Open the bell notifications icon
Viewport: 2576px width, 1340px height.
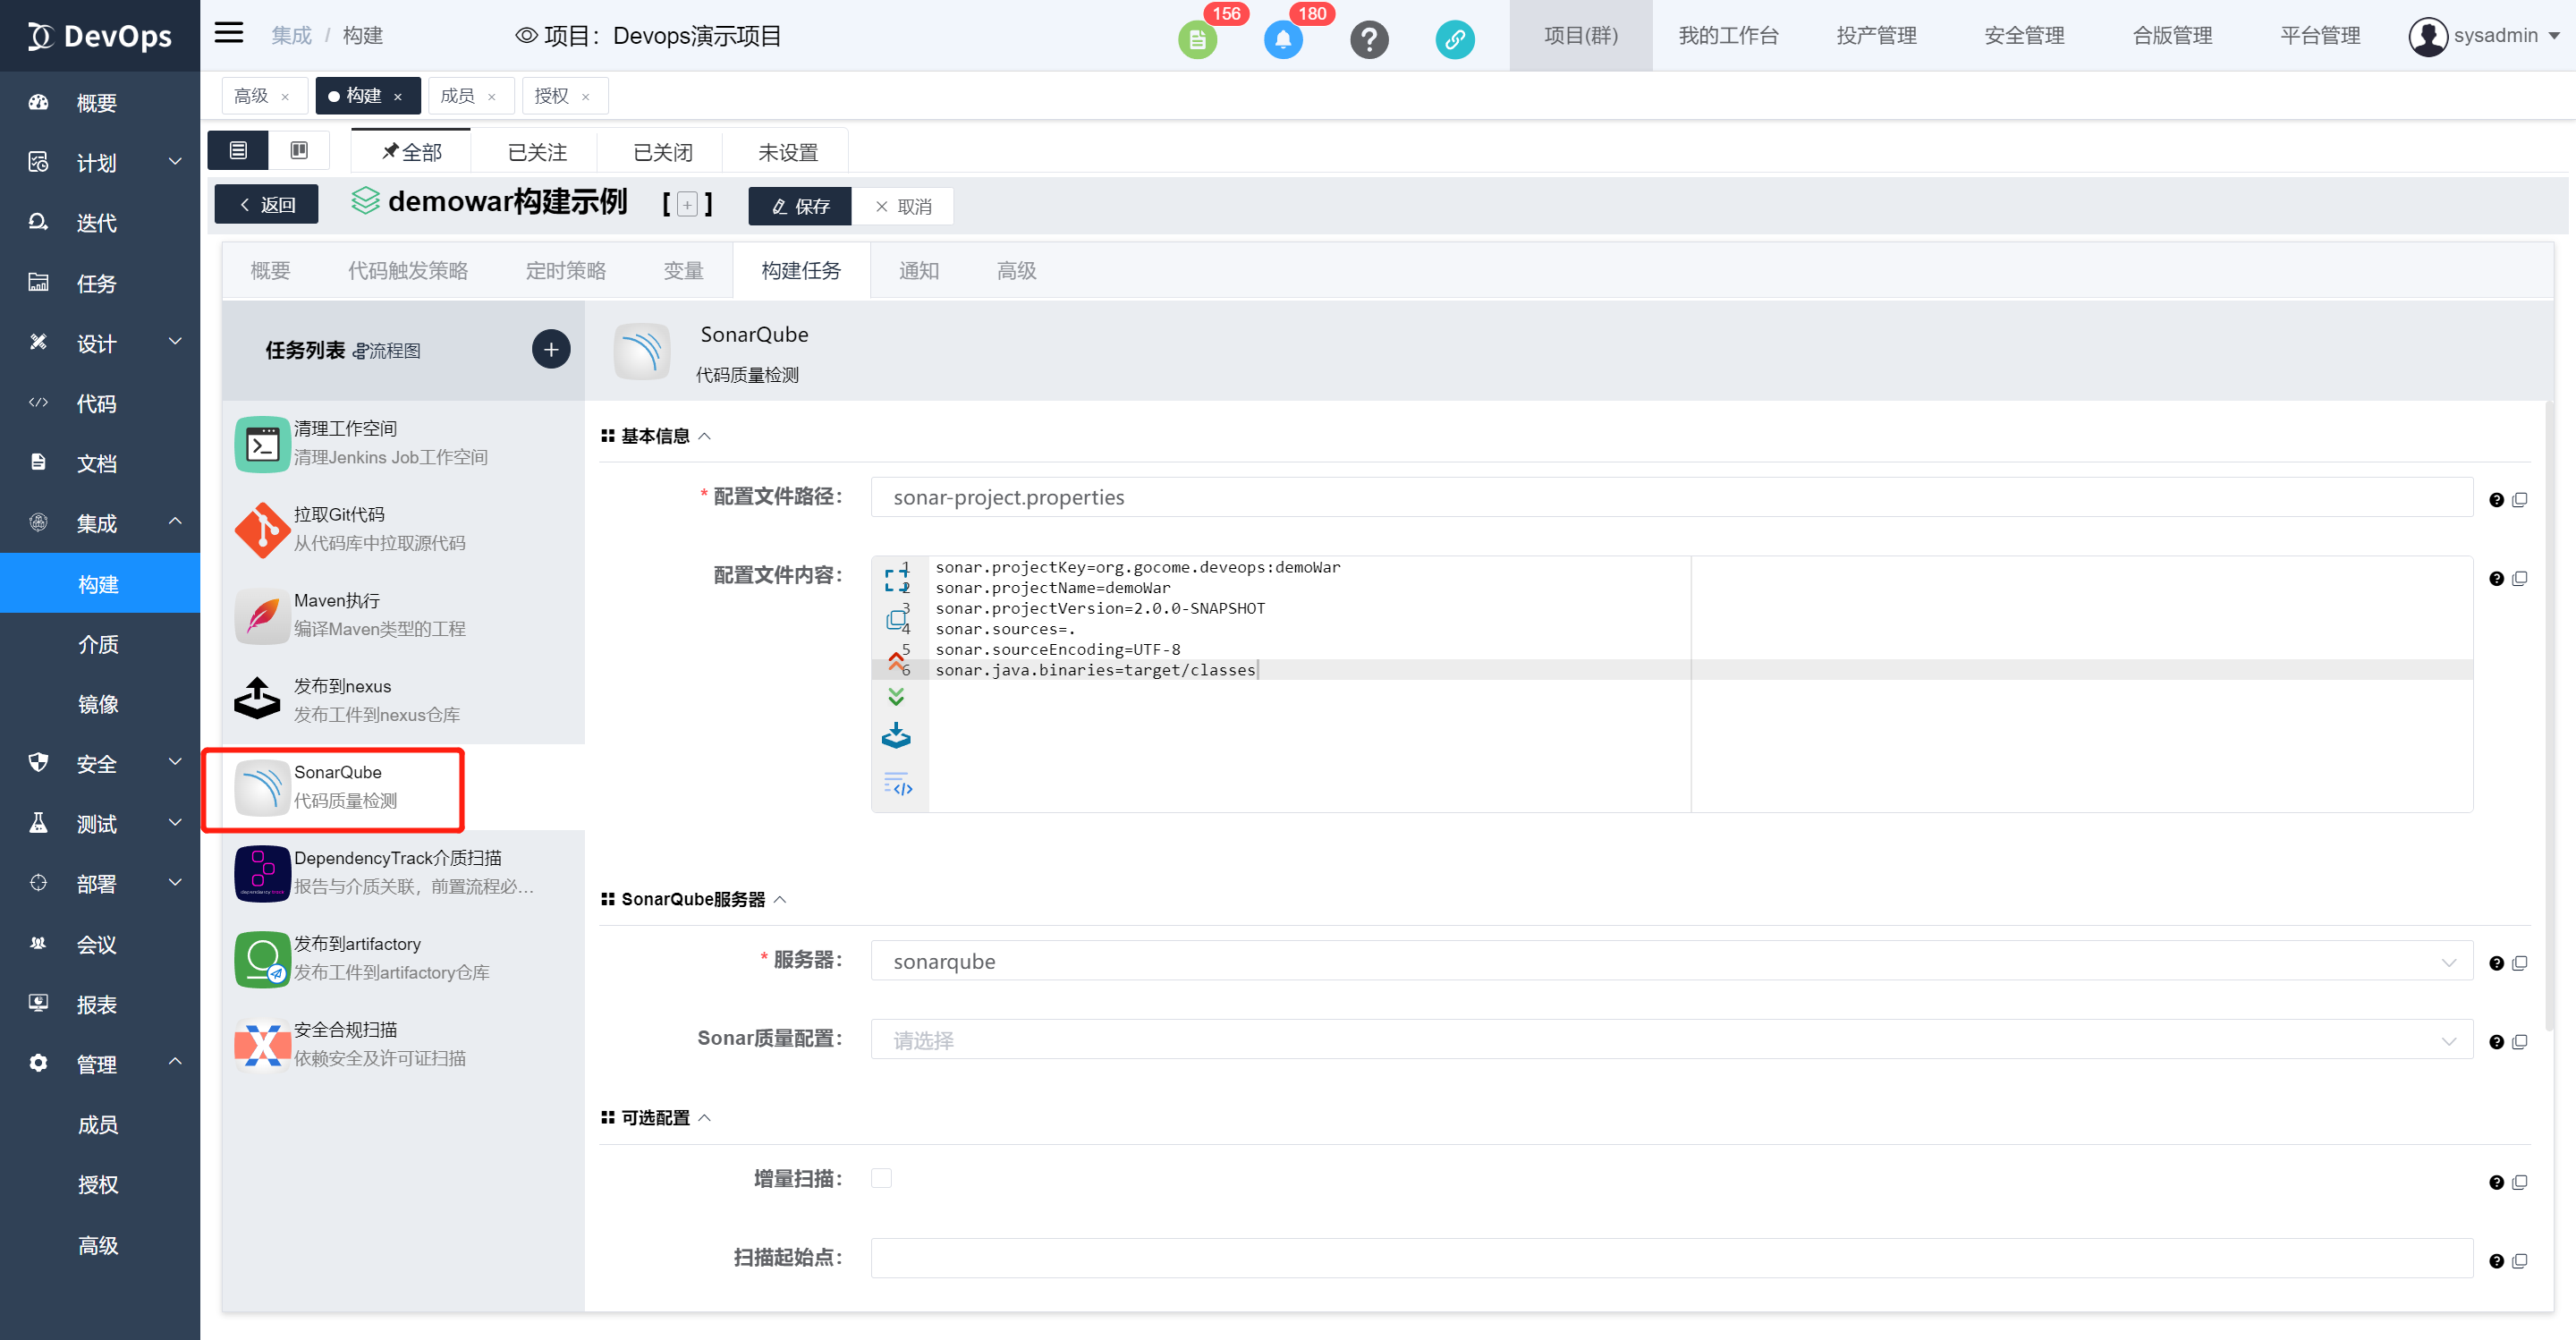tap(1283, 40)
